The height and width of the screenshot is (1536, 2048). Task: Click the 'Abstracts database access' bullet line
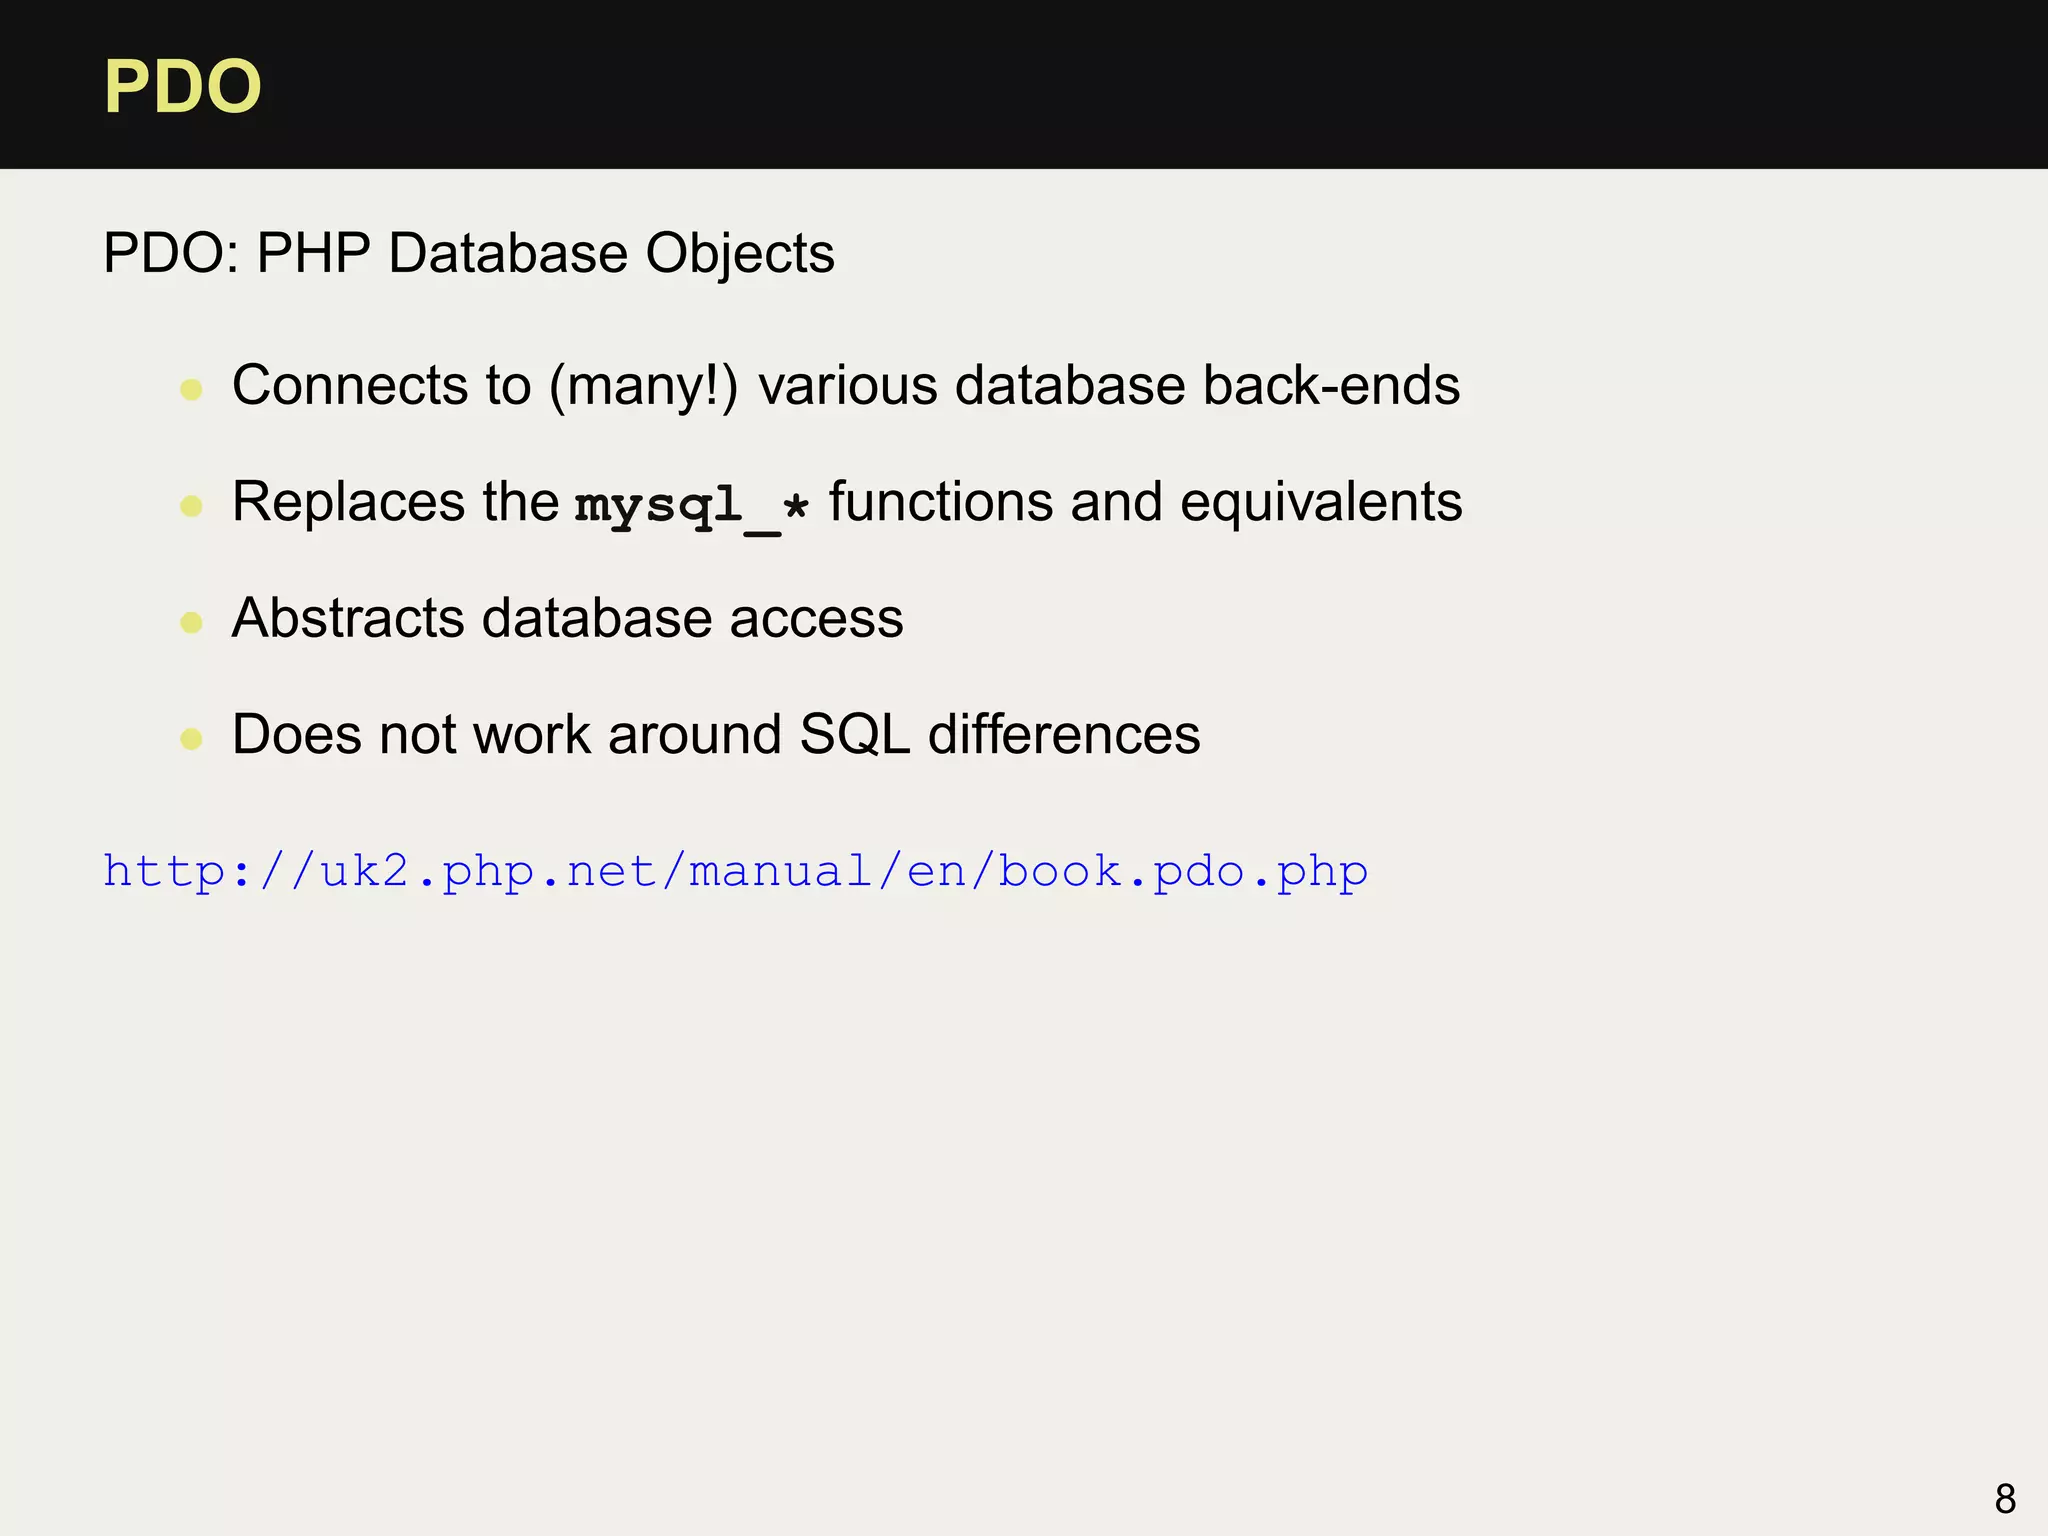coord(567,618)
